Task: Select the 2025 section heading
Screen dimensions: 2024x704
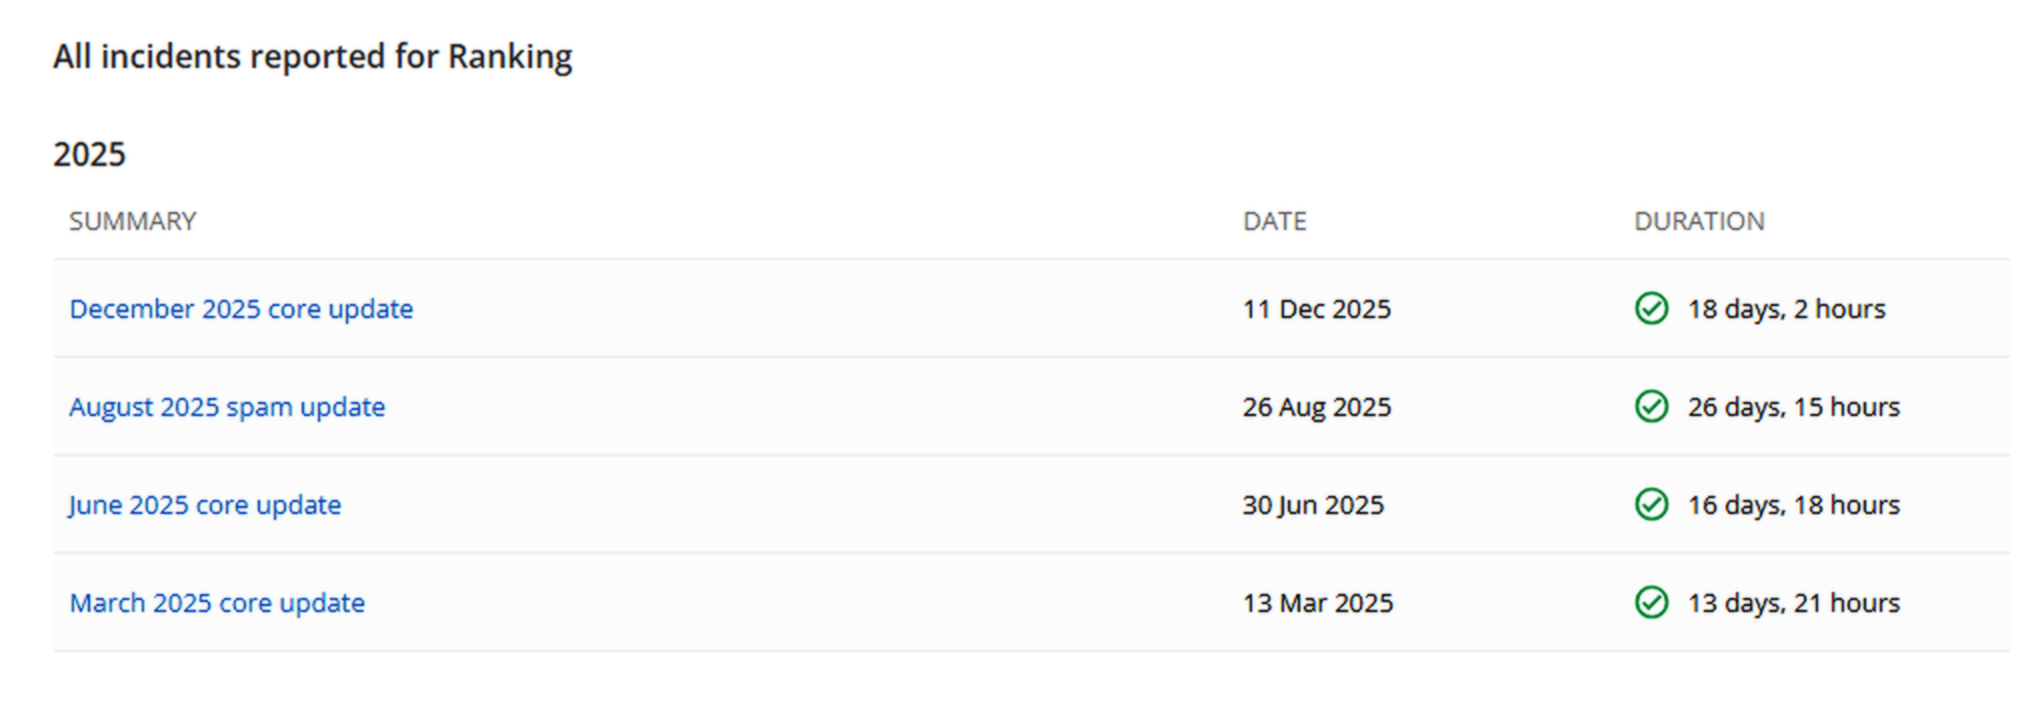Action: (x=90, y=154)
